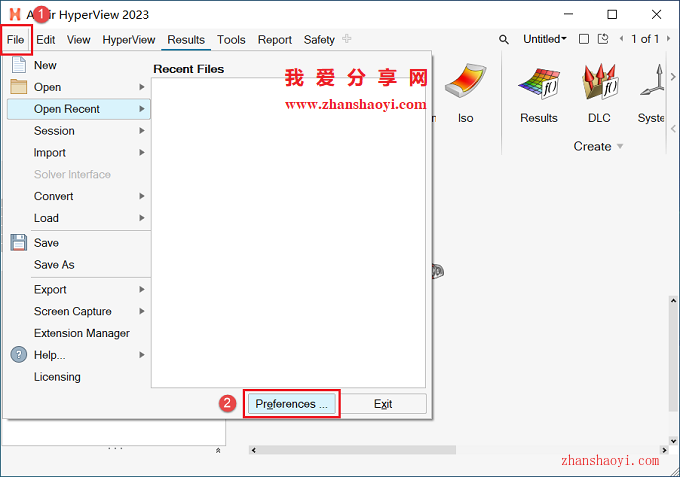The height and width of the screenshot is (477, 680).
Task: Click the search magnifier icon
Action: pos(503,39)
